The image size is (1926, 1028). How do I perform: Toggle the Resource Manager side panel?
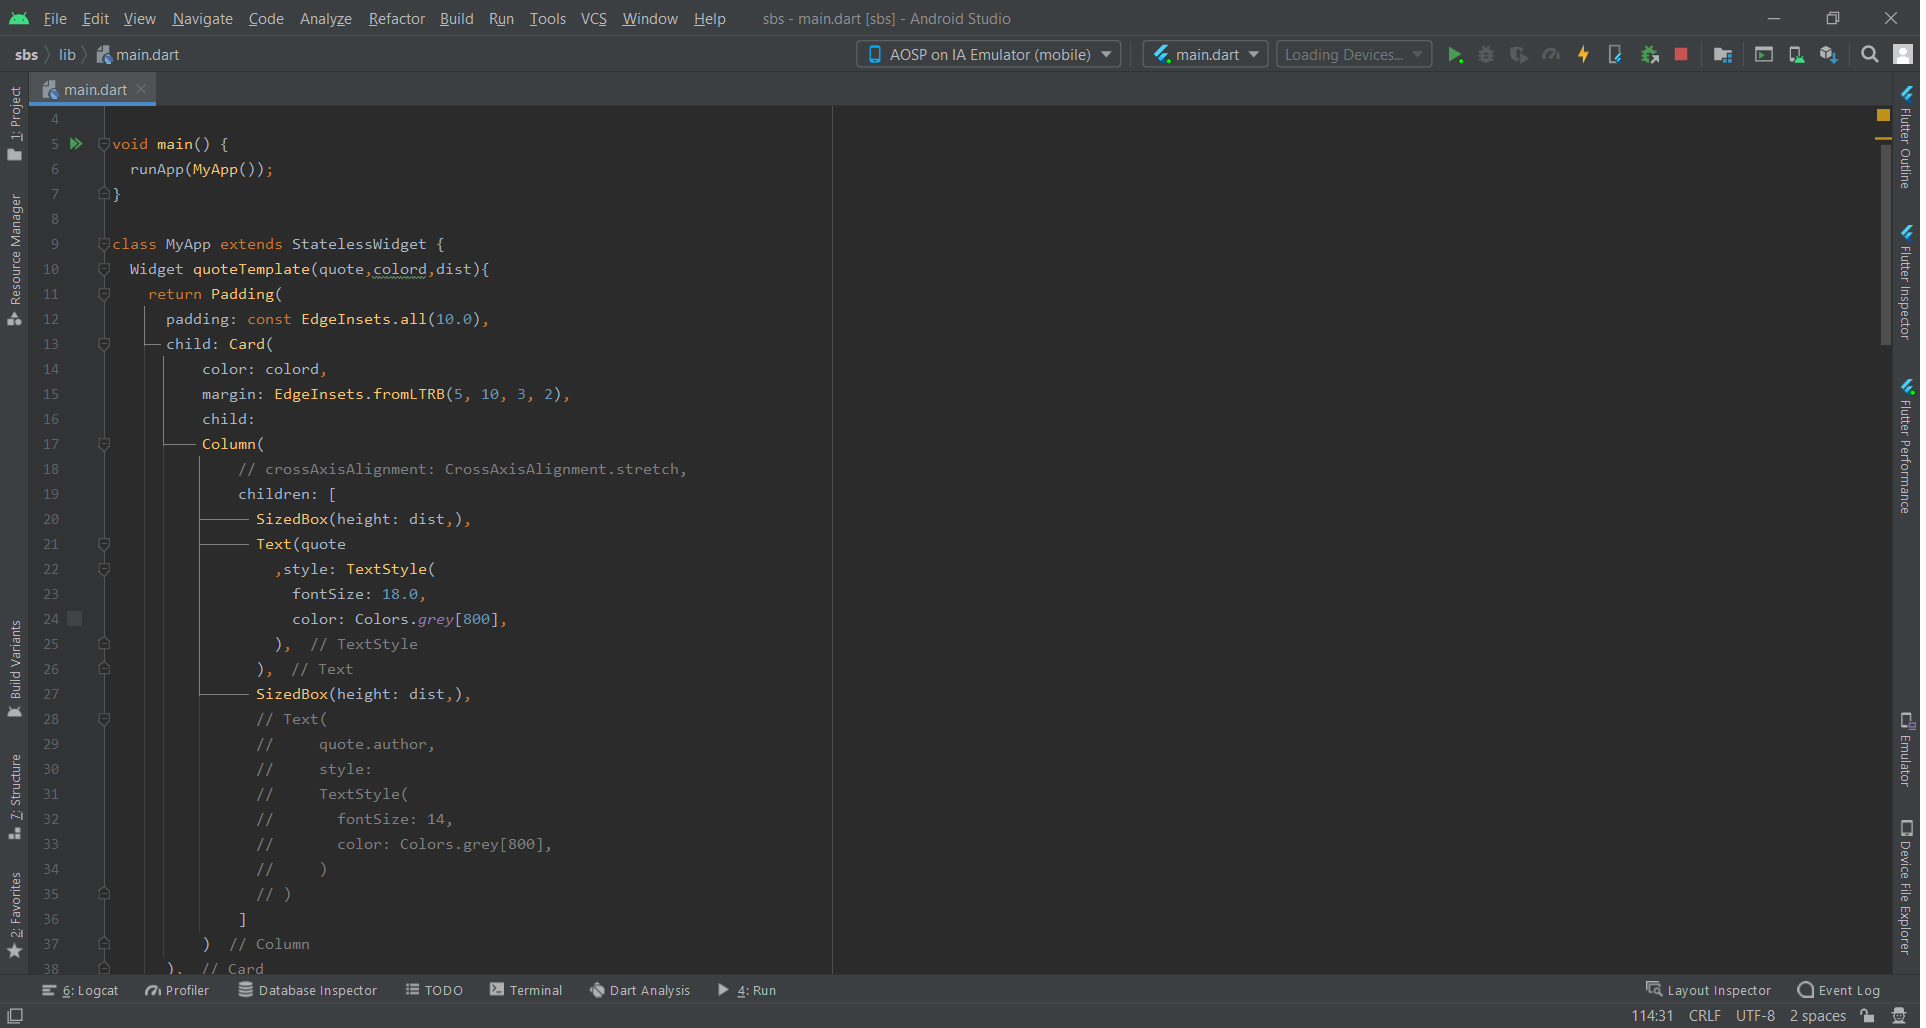15,260
